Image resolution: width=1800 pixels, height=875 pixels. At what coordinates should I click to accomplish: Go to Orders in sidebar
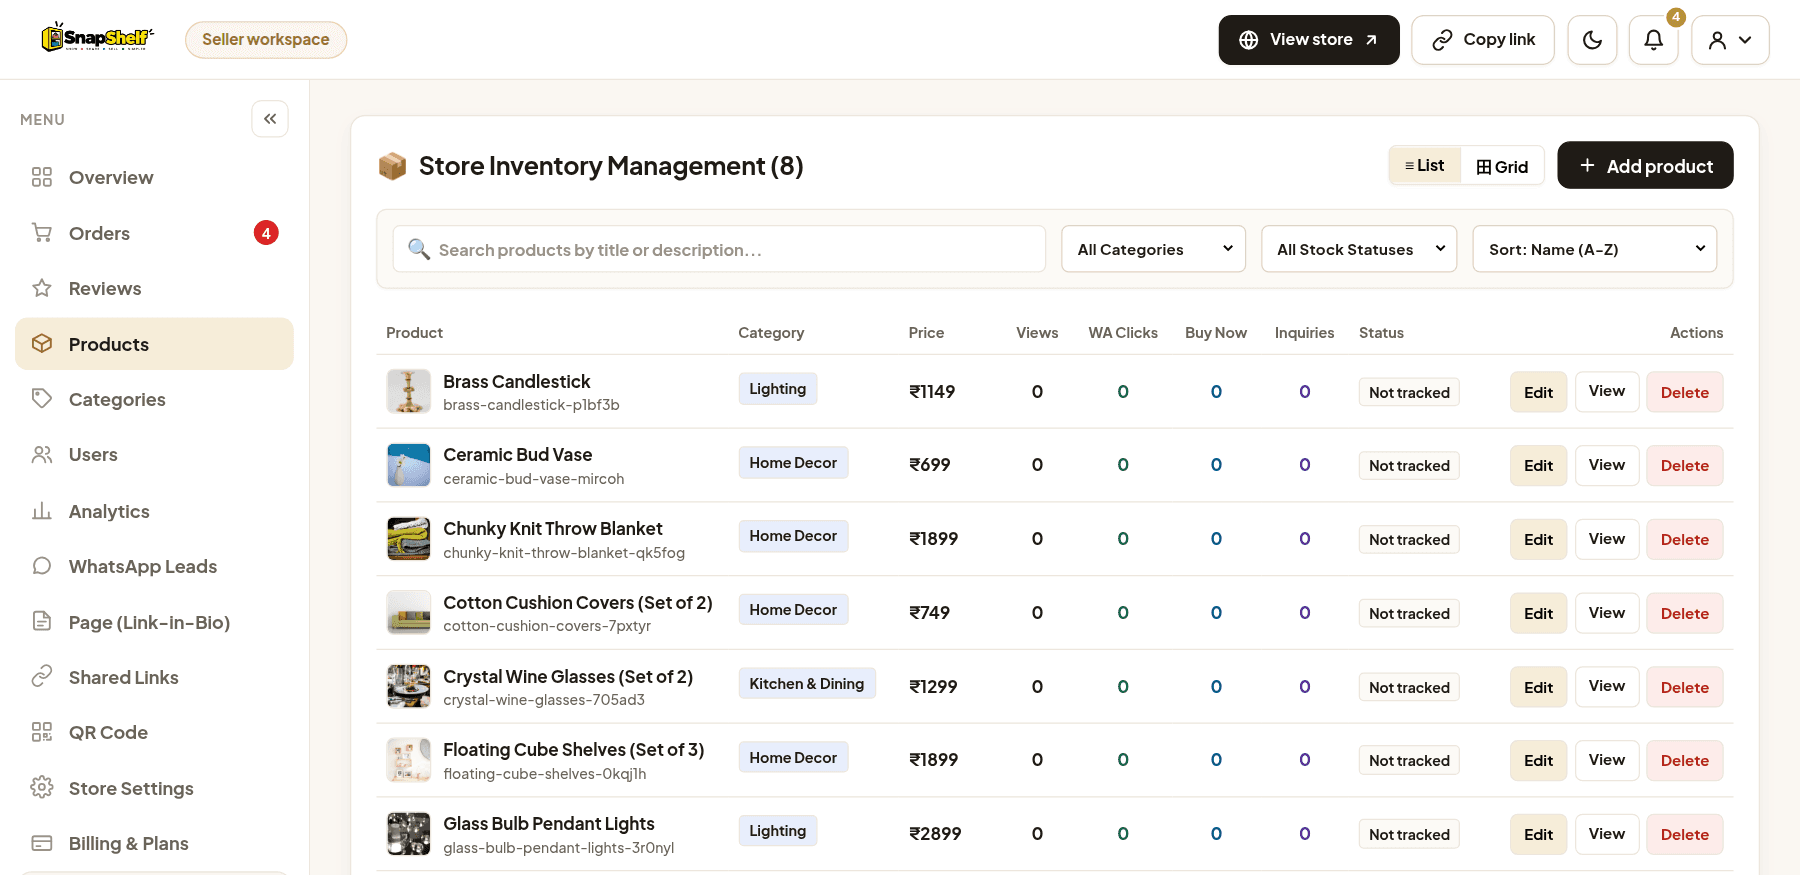(154, 233)
